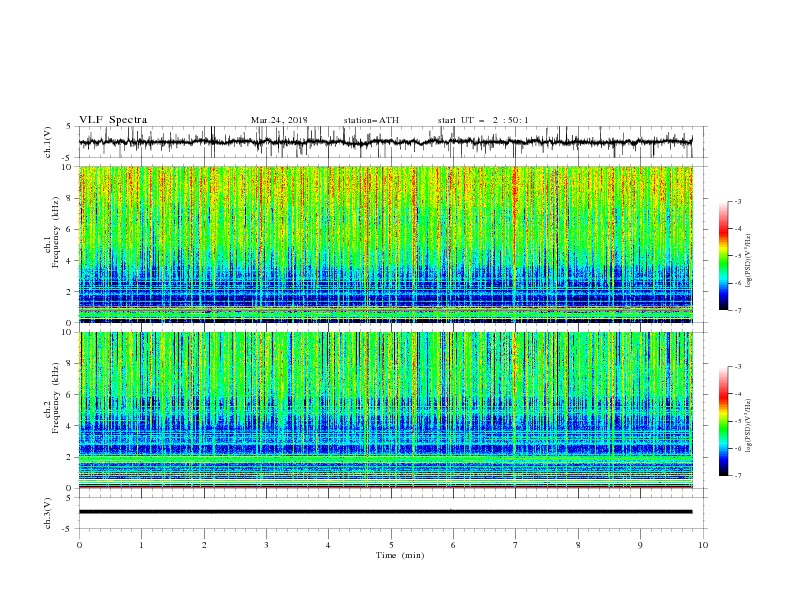Click the "VLF Spectra" plot title
Screen dimensions: 792x612
click(113, 120)
